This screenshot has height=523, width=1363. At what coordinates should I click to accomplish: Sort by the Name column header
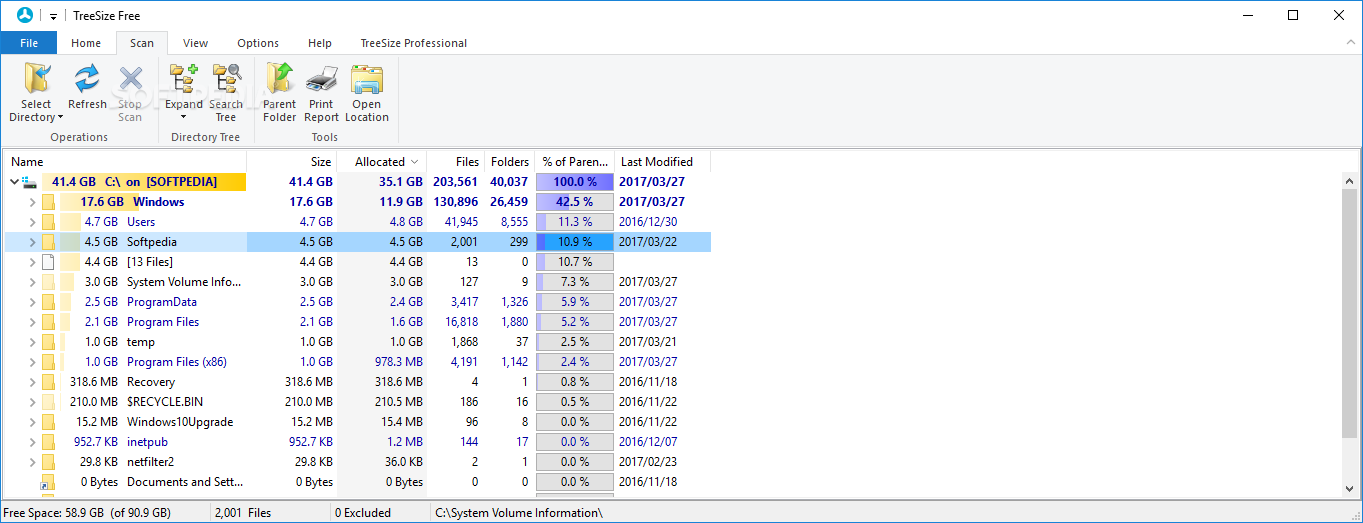pyautogui.click(x=126, y=161)
